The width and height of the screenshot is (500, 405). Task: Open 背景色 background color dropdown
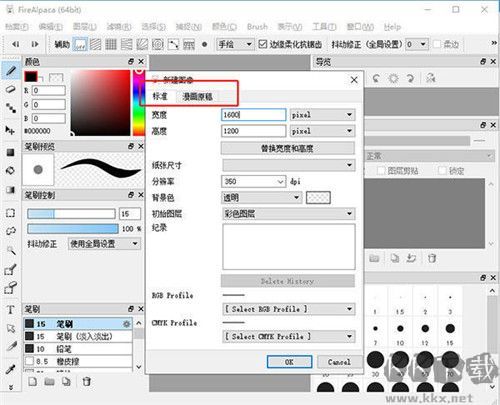click(262, 198)
